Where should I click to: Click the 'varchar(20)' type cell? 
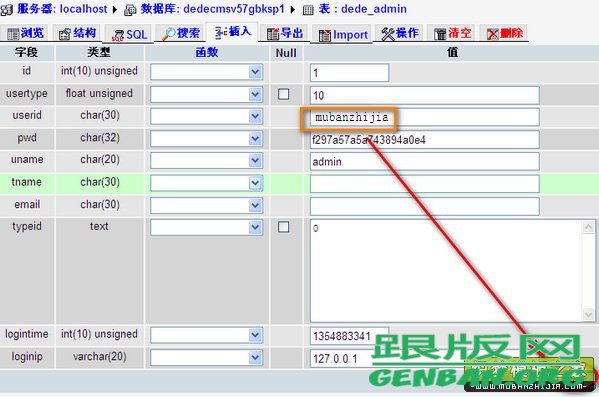coord(100,356)
